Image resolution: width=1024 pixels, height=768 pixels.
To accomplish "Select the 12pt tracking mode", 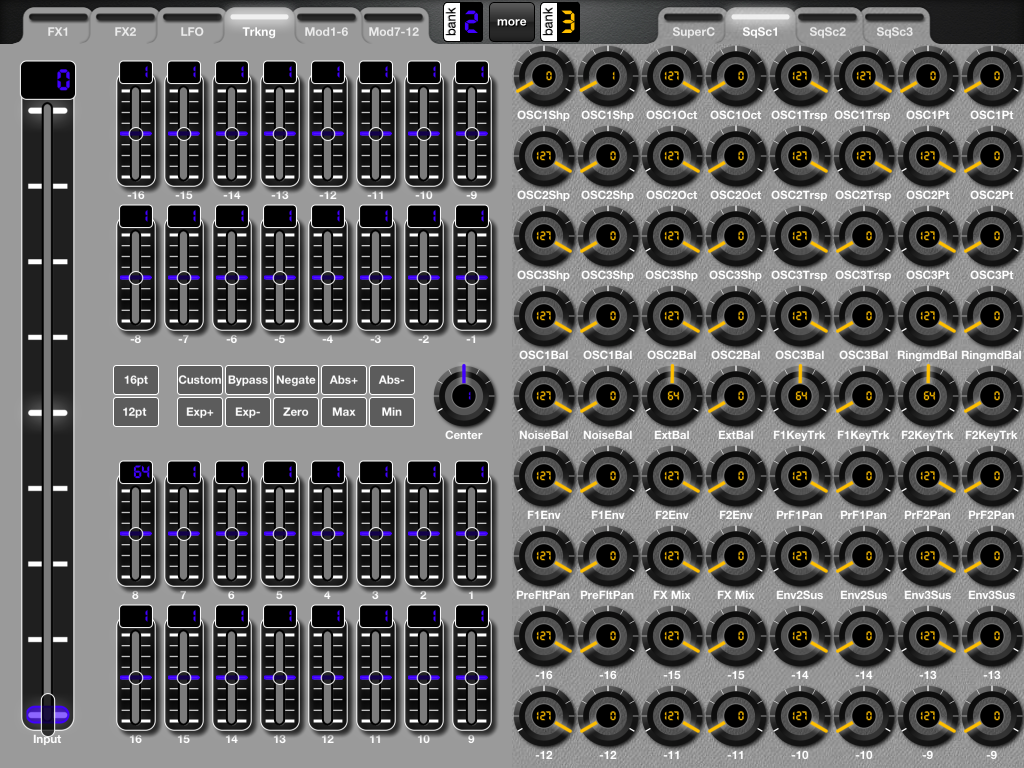I will click(136, 412).
